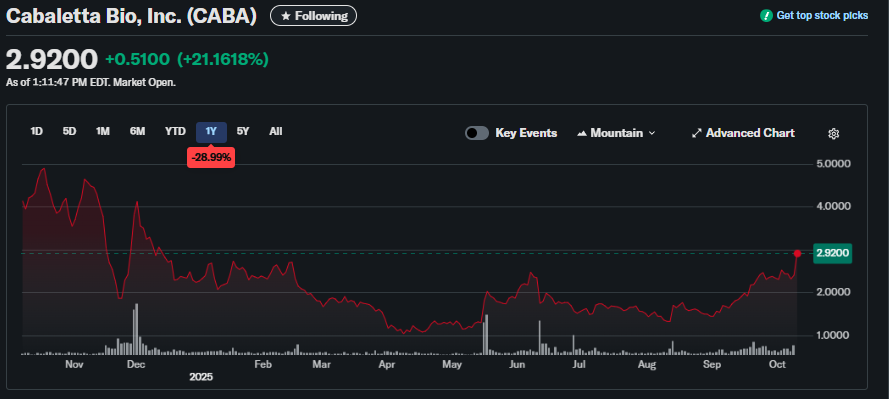
Task: Open the Advanced Chart view
Action: (743, 133)
